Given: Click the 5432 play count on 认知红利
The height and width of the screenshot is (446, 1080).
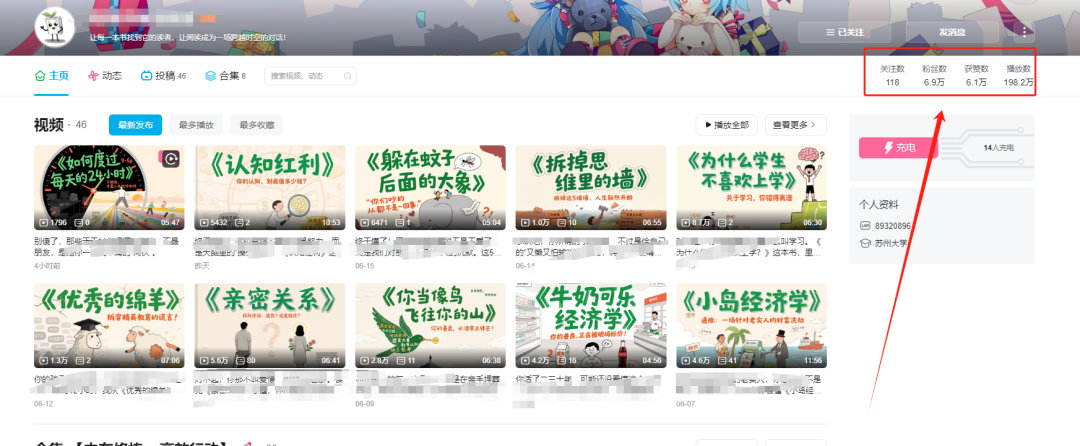Looking at the screenshot, I should pyautogui.click(x=220, y=223).
